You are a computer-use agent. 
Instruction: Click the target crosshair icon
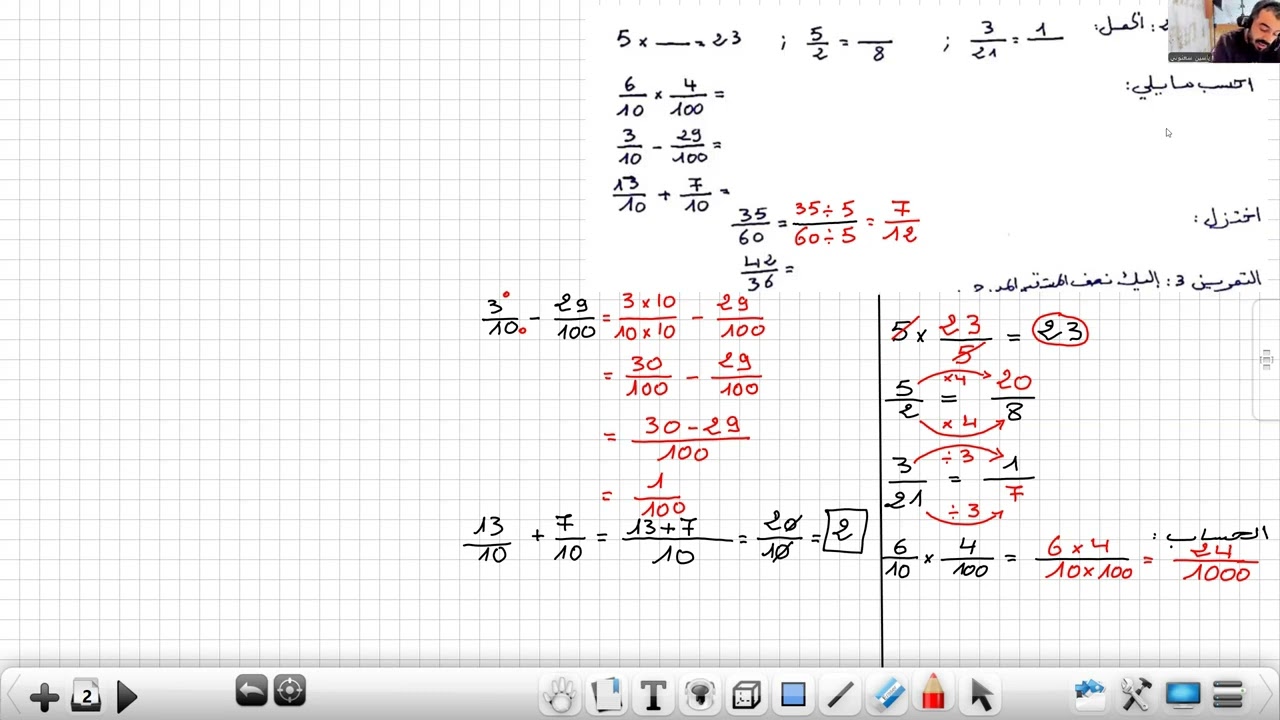click(290, 690)
